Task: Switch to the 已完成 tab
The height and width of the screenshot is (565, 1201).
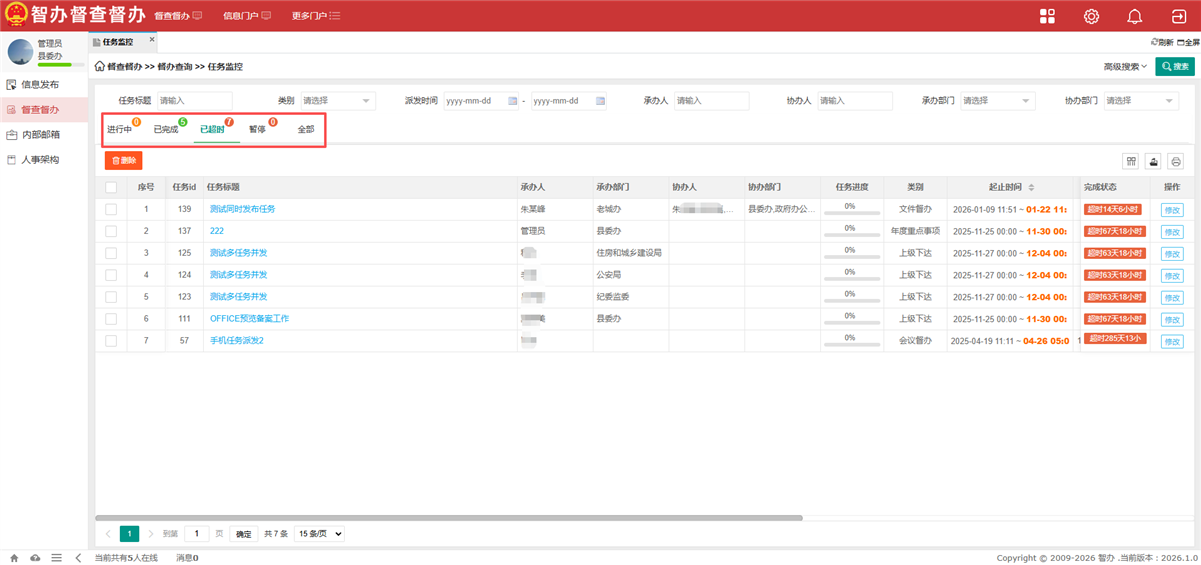Action: click(x=166, y=130)
